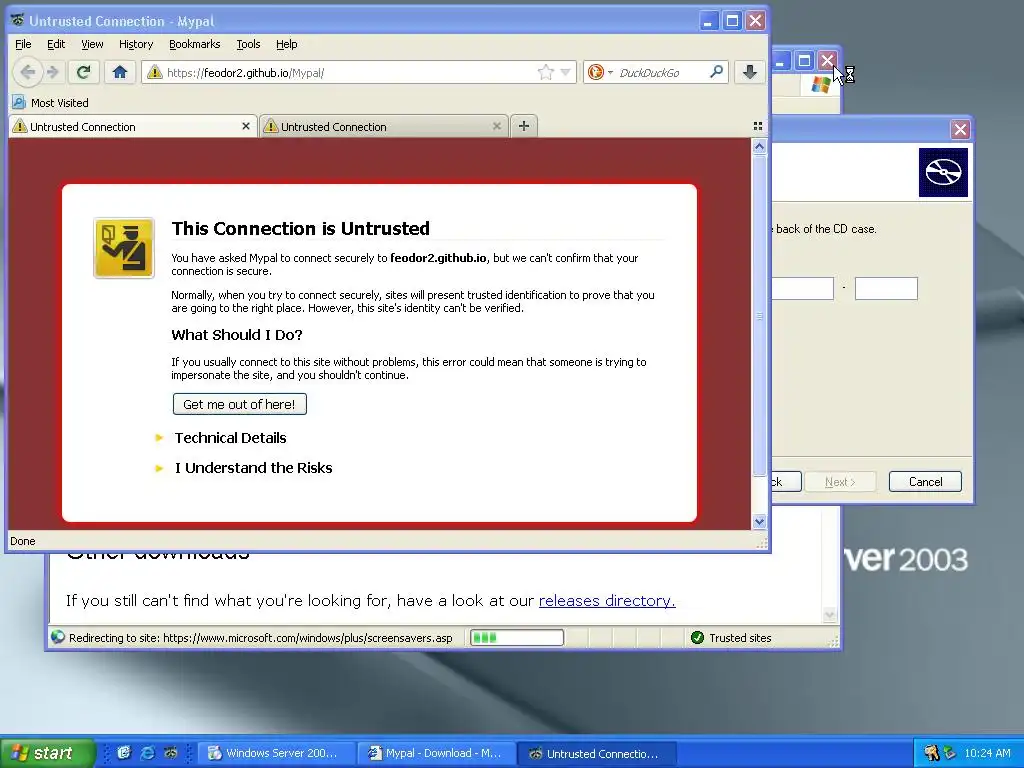1024x768 pixels.
Task: Click the scroll down arrow in background IE page
Action: tap(829, 615)
